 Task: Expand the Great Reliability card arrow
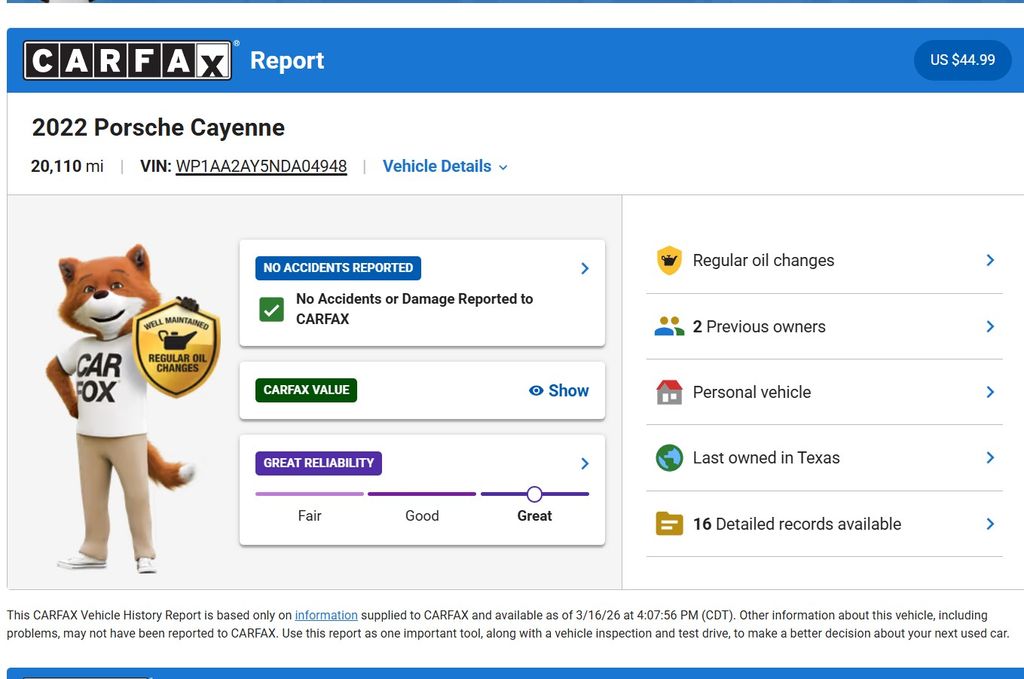click(x=585, y=463)
